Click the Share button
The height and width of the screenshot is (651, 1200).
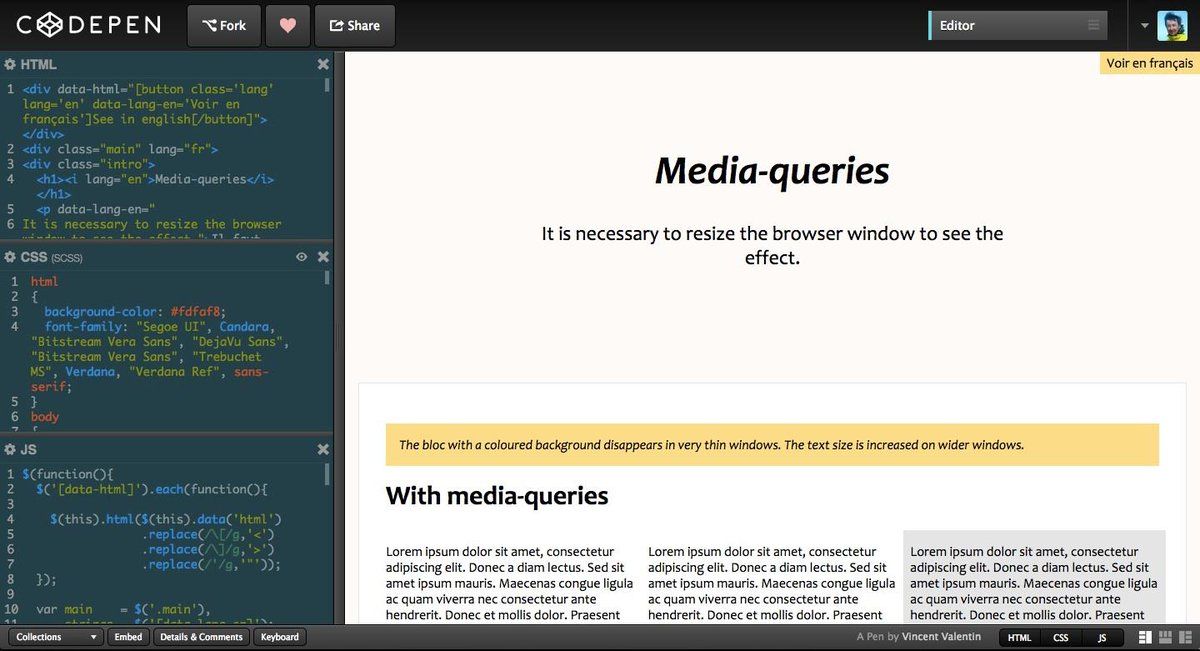click(354, 26)
